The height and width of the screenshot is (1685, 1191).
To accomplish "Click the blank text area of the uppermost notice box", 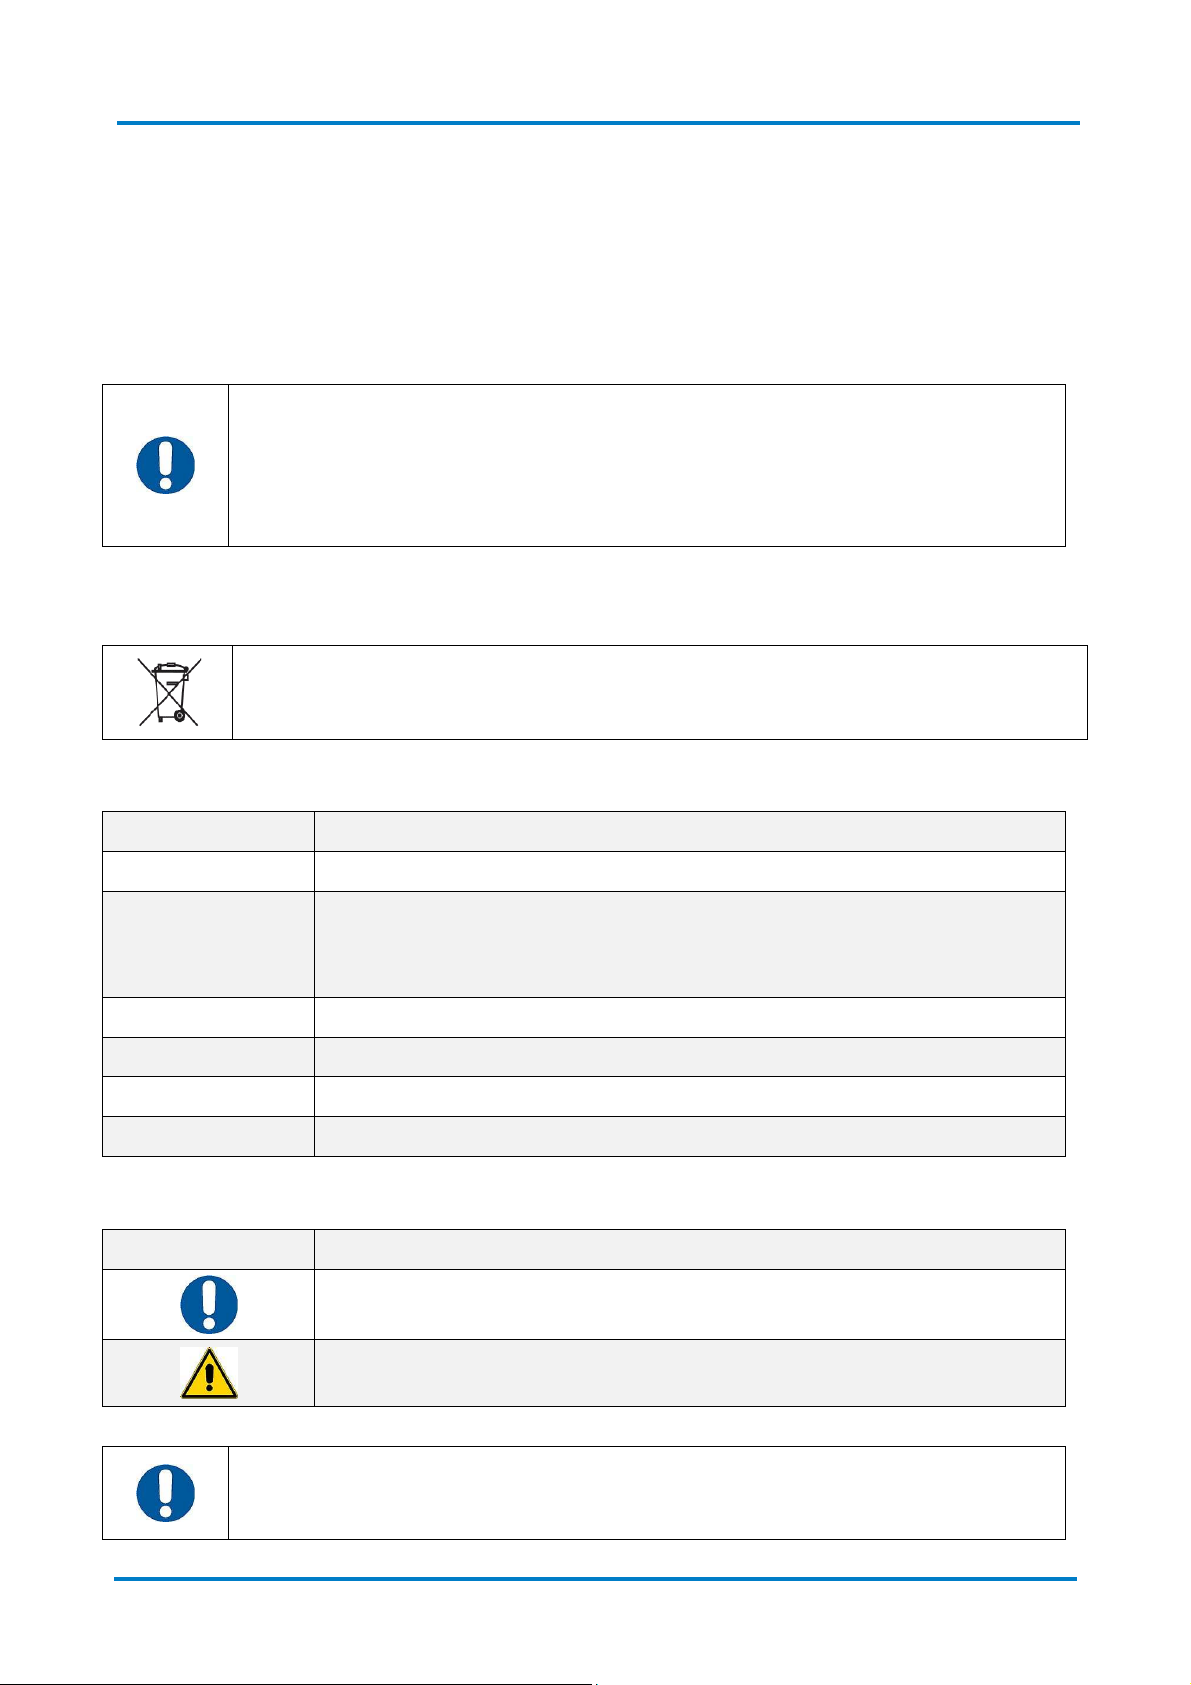I will click(647, 465).
